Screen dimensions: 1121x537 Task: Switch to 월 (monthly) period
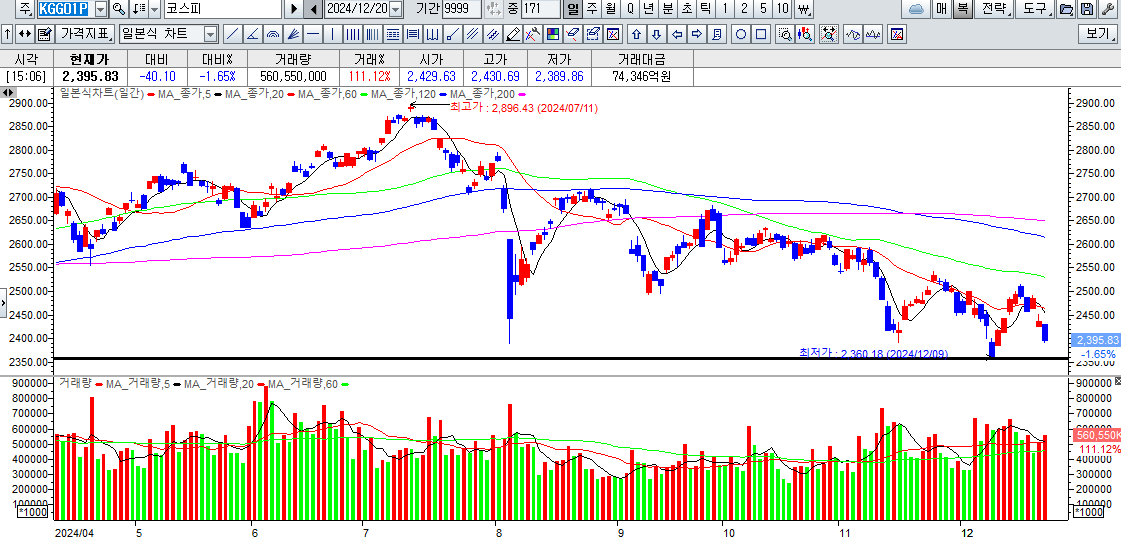(x=611, y=9)
